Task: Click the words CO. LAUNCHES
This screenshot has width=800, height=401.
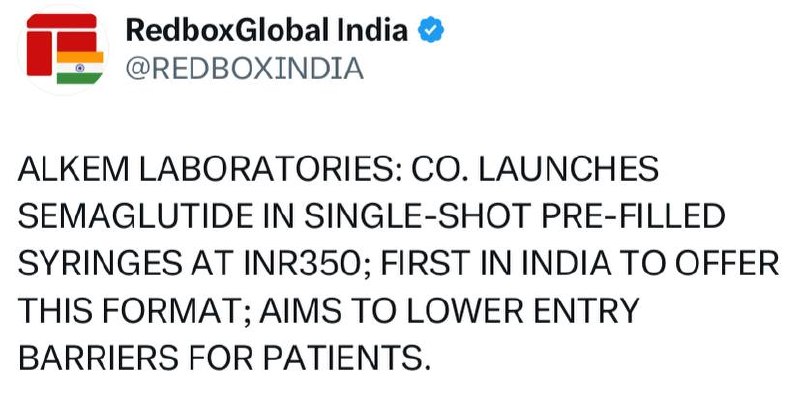Action: (x=535, y=169)
